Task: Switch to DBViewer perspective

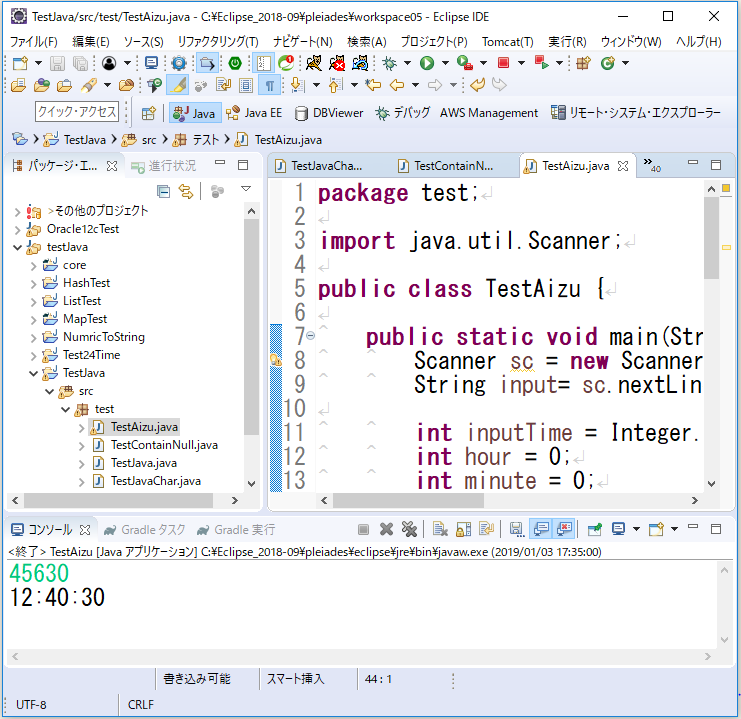Action: click(329, 113)
